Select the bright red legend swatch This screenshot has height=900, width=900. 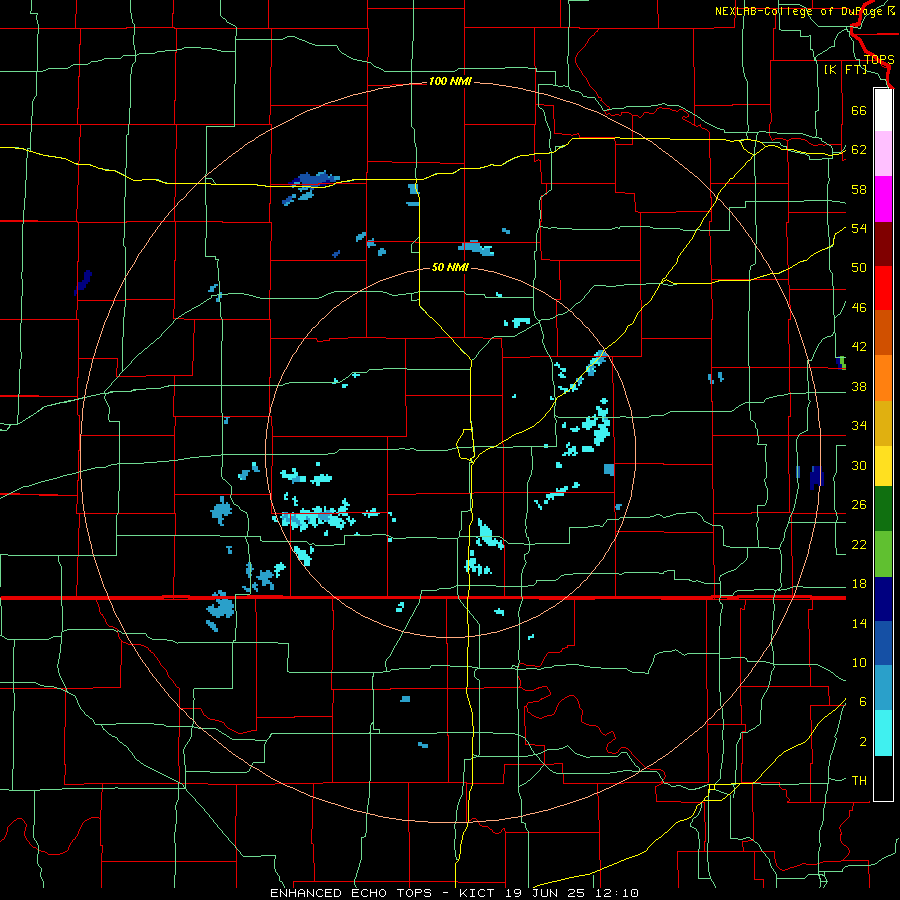(883, 288)
